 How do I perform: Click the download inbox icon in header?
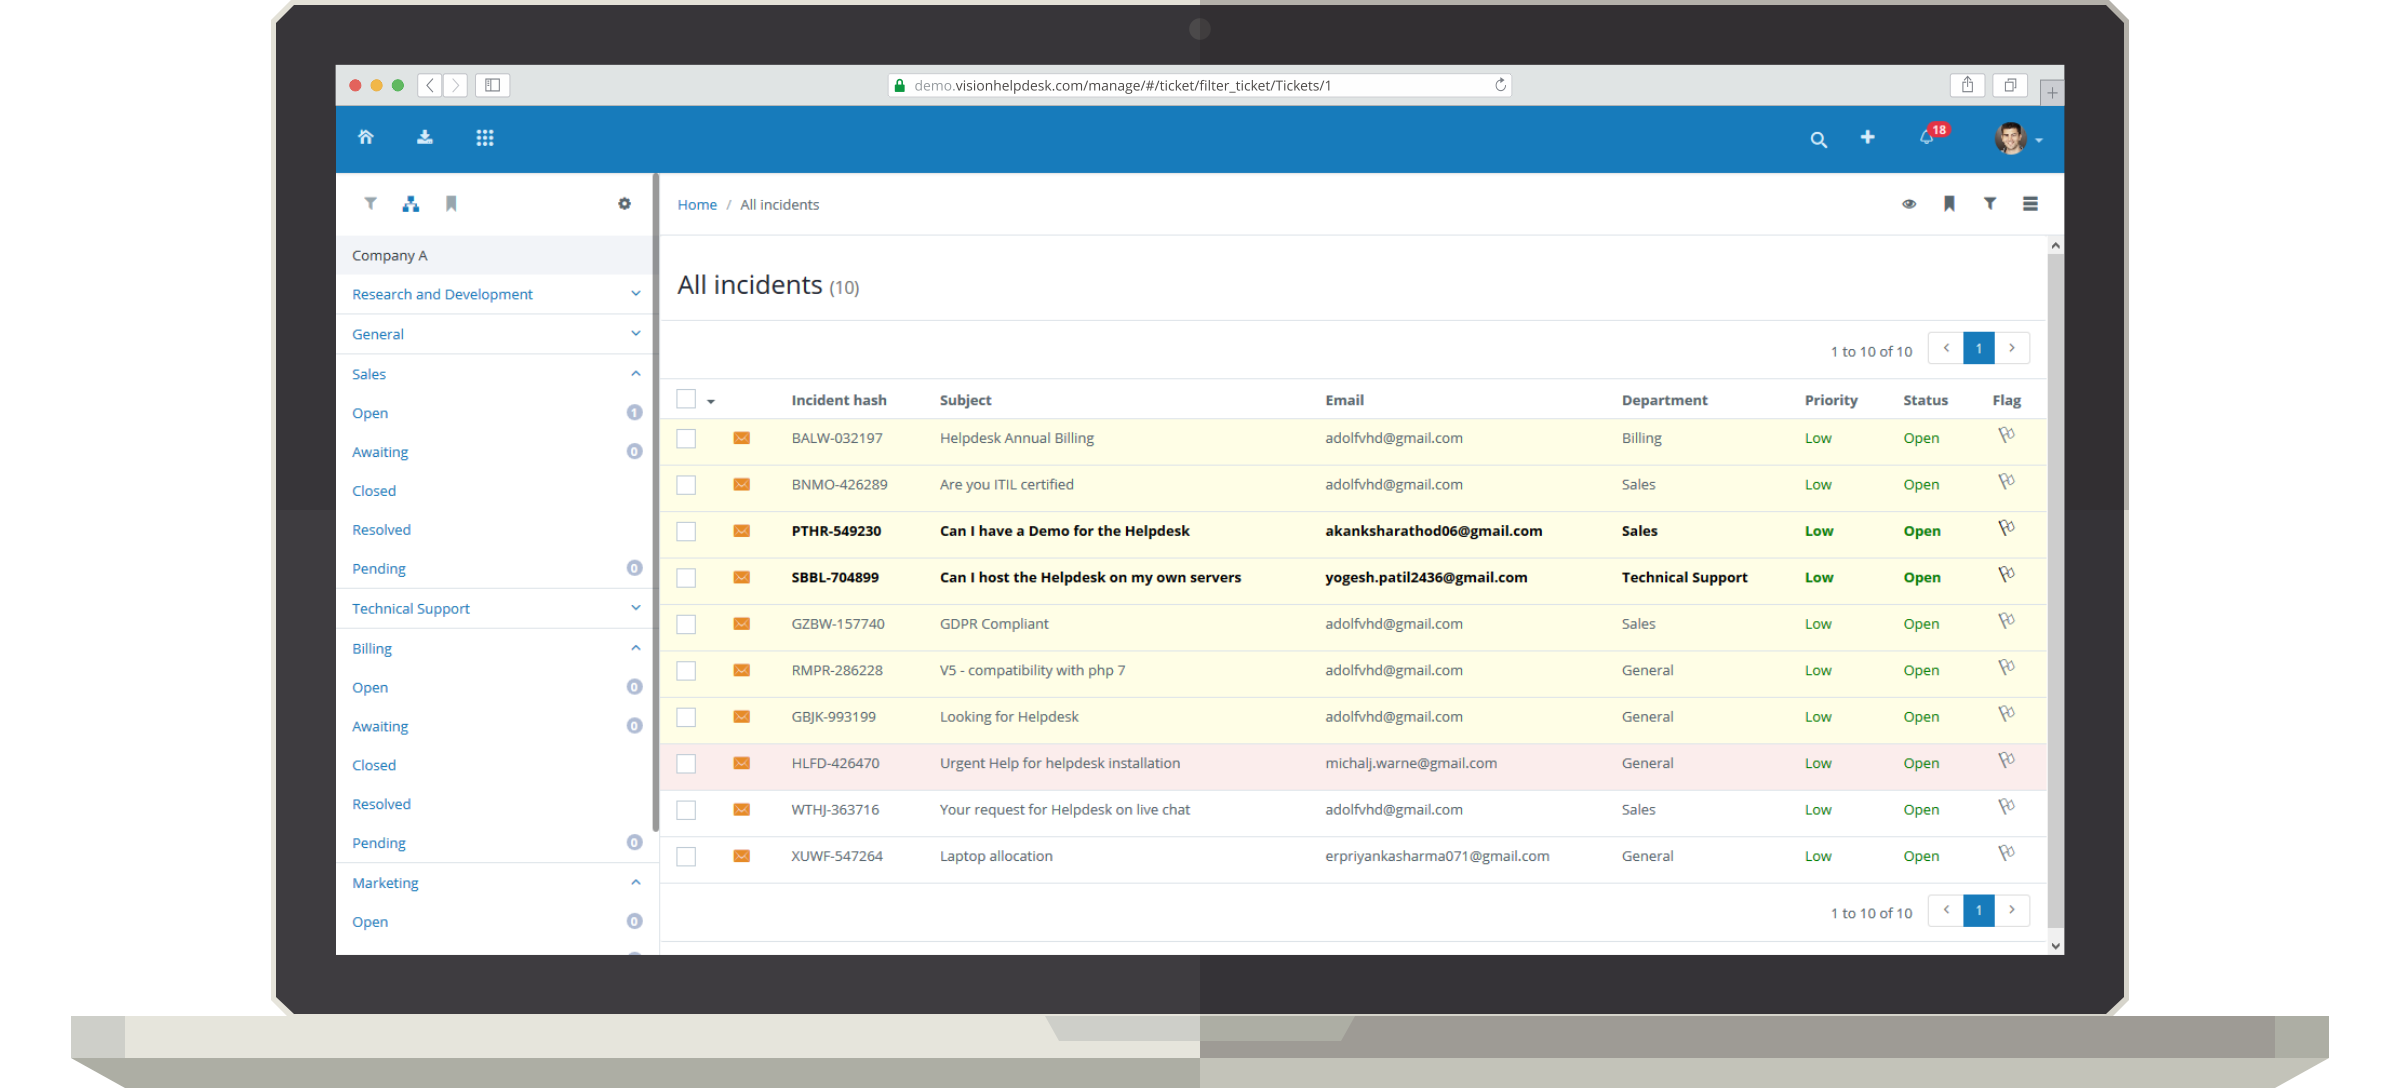pyautogui.click(x=425, y=138)
